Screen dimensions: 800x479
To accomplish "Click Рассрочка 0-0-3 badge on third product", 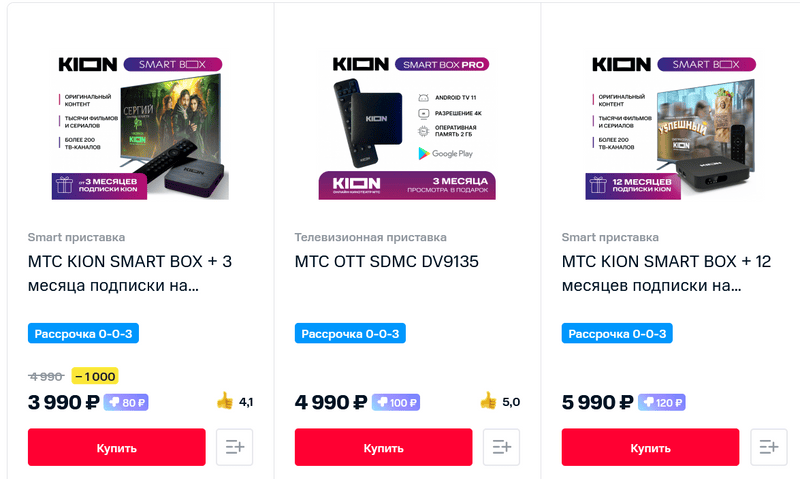I will pyautogui.click(x=617, y=333).
